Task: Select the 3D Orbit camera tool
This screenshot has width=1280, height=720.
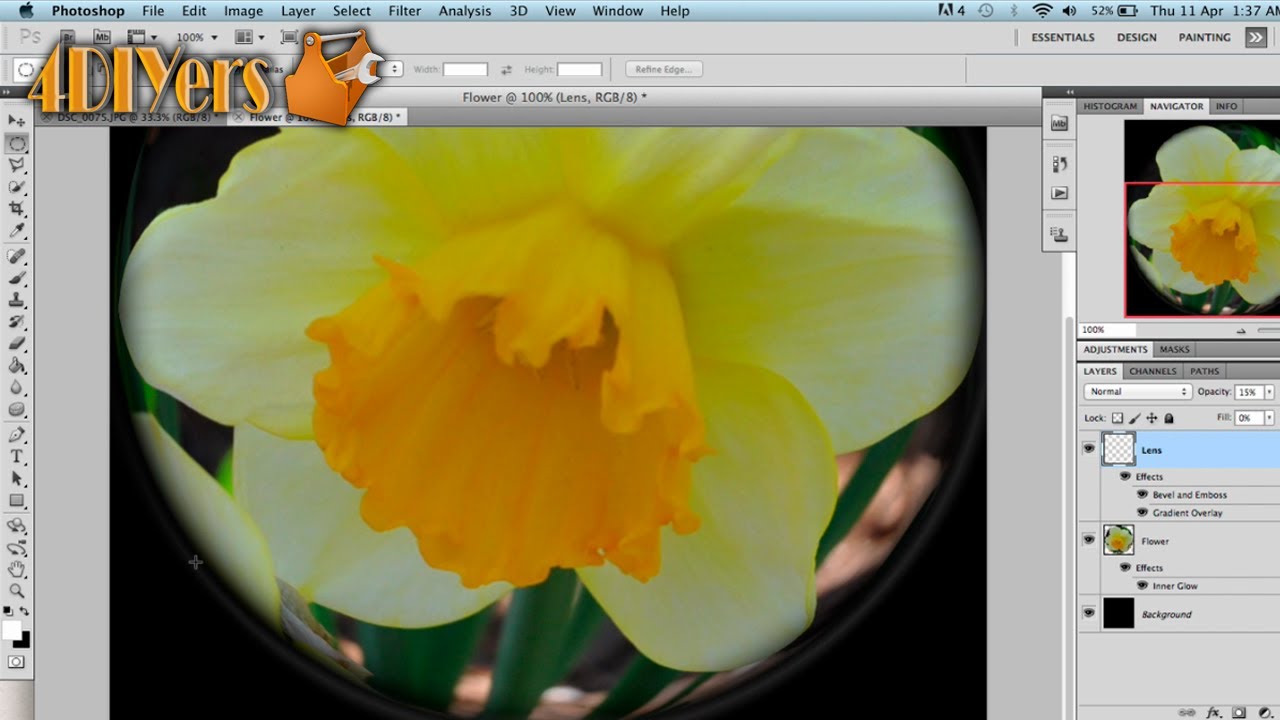Action: [x=17, y=548]
